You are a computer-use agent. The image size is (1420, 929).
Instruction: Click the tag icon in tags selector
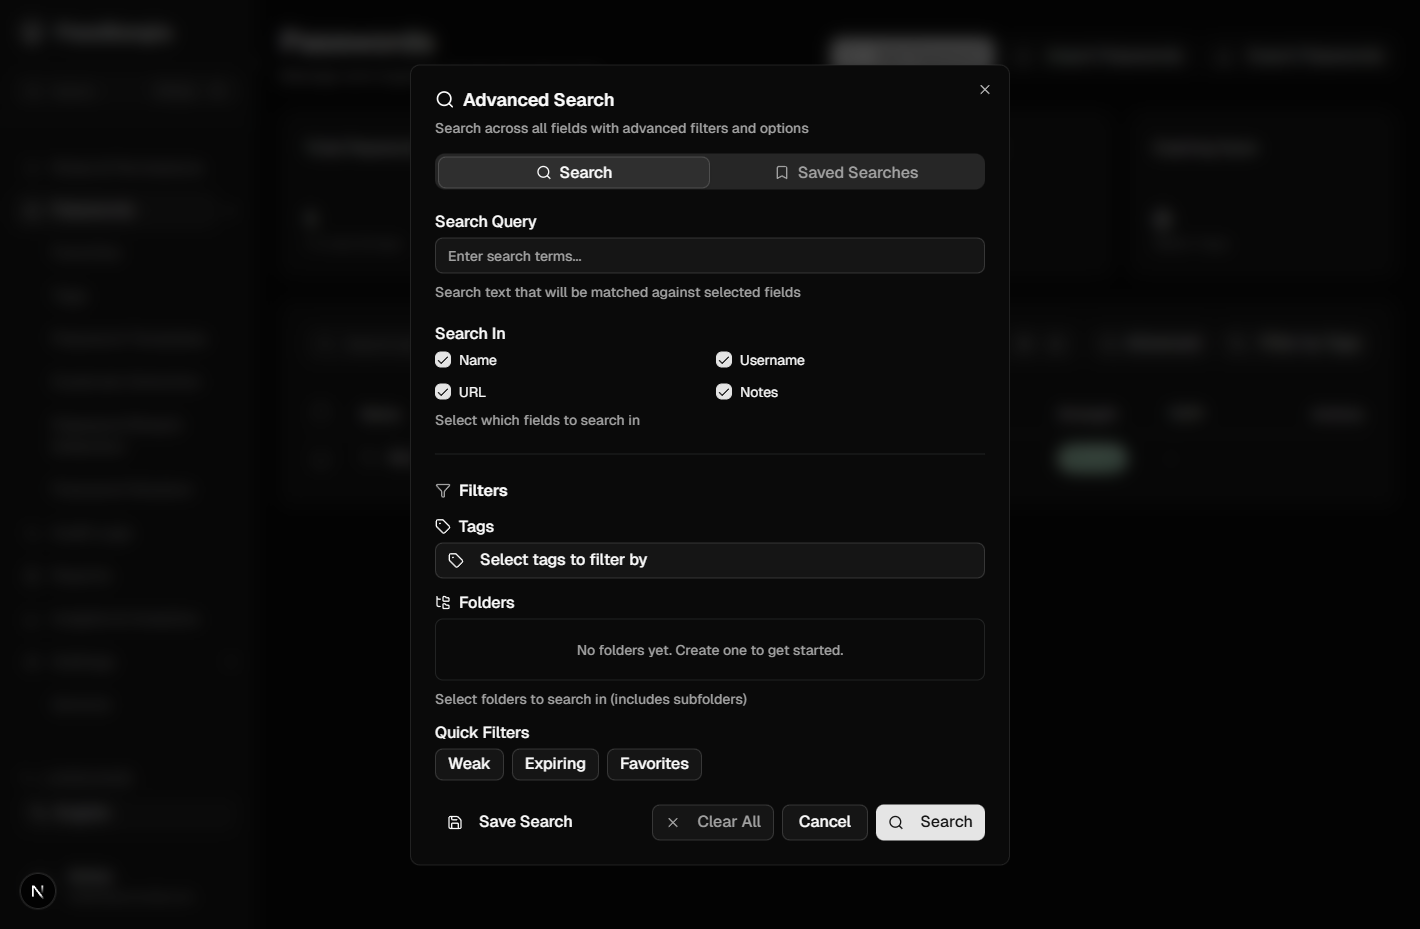[x=456, y=561]
